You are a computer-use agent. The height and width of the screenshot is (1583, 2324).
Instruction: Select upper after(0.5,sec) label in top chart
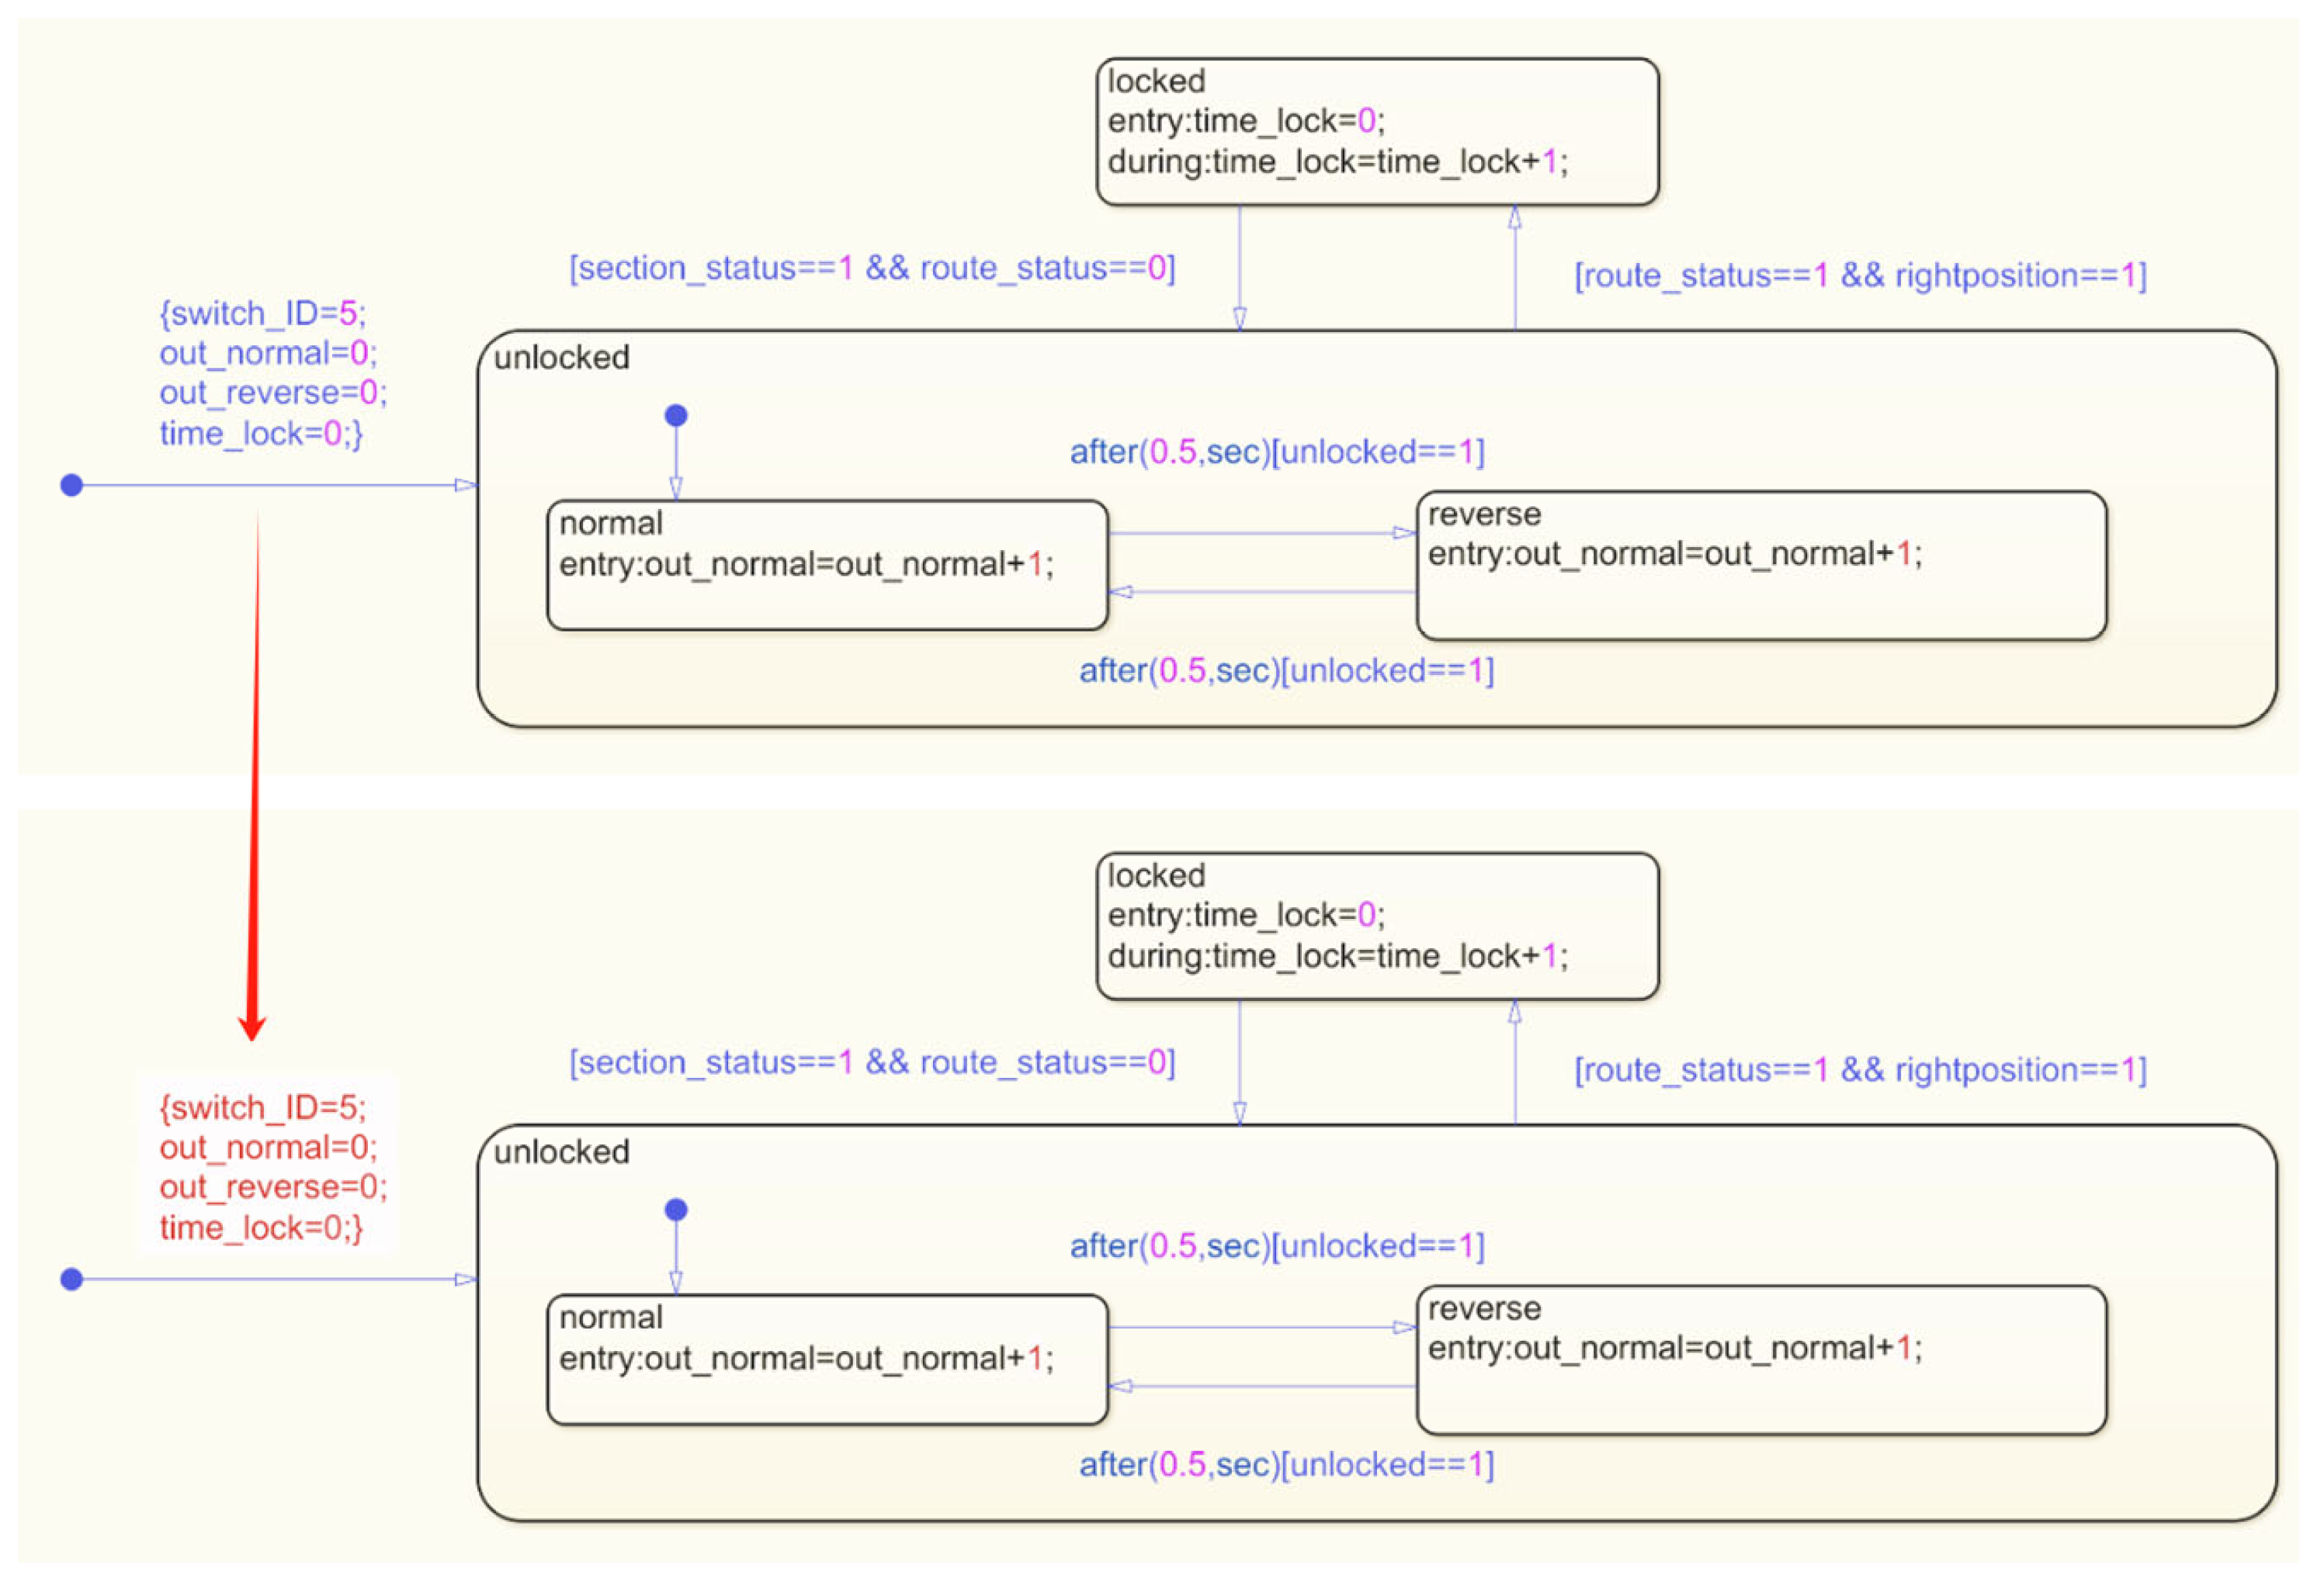point(1277,452)
